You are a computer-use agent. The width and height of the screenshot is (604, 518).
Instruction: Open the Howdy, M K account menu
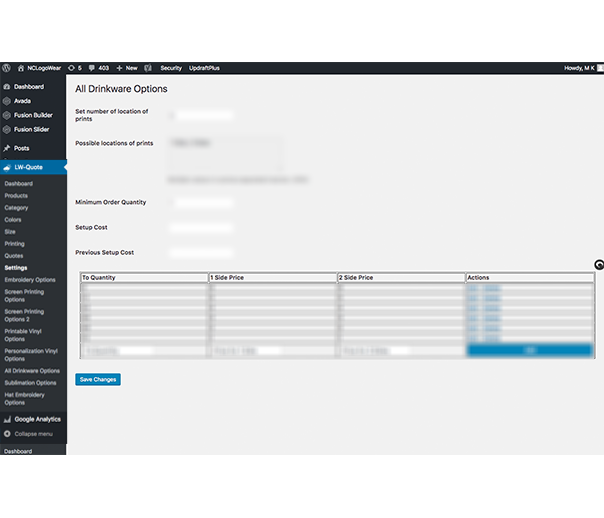click(581, 68)
